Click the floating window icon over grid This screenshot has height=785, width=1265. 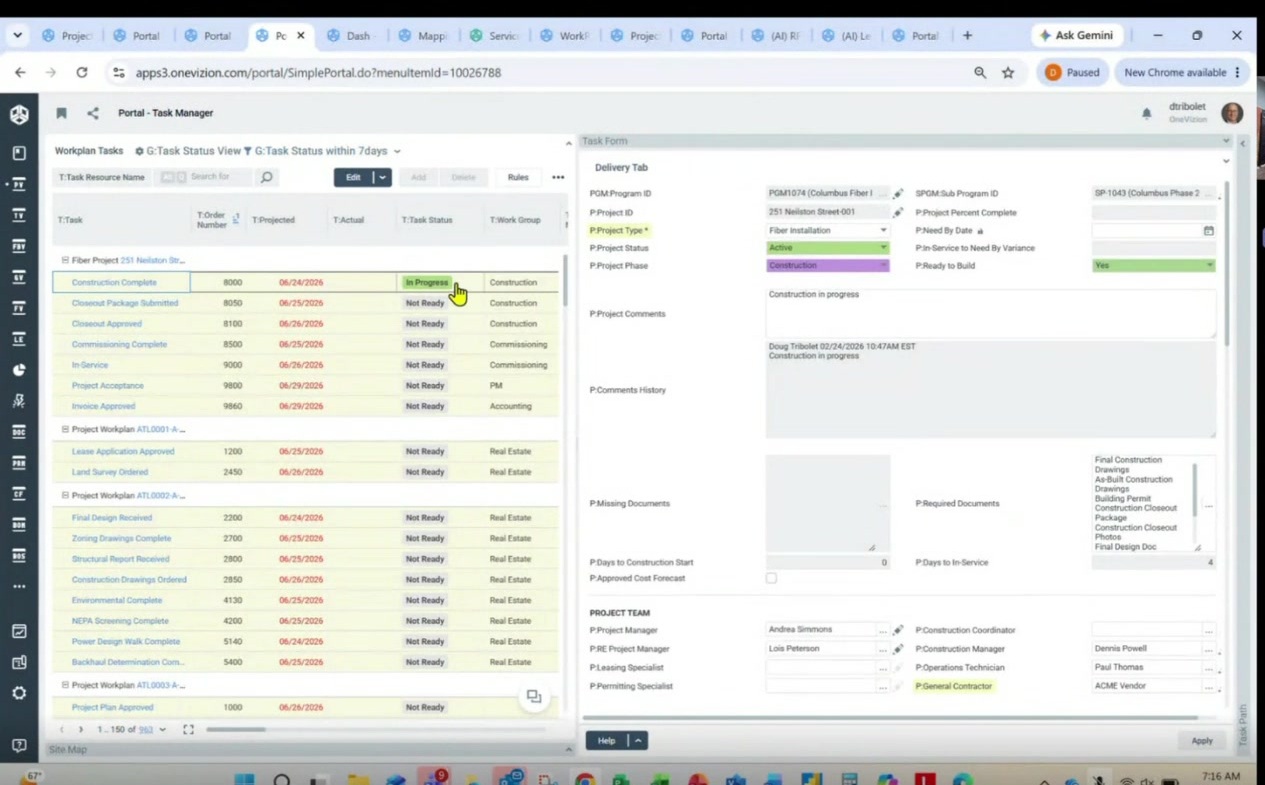coord(534,697)
